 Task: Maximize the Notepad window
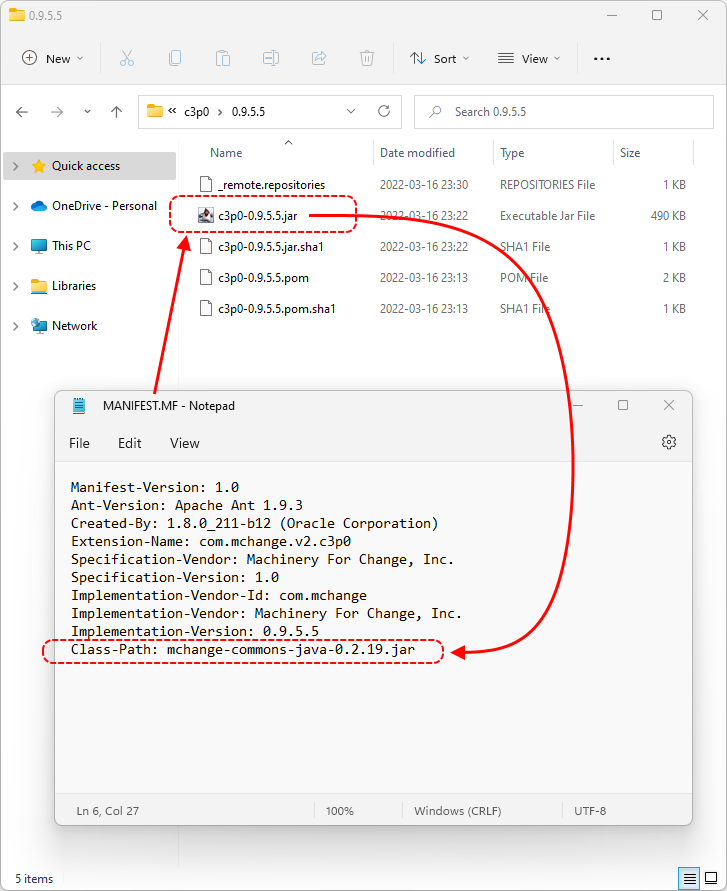623,405
